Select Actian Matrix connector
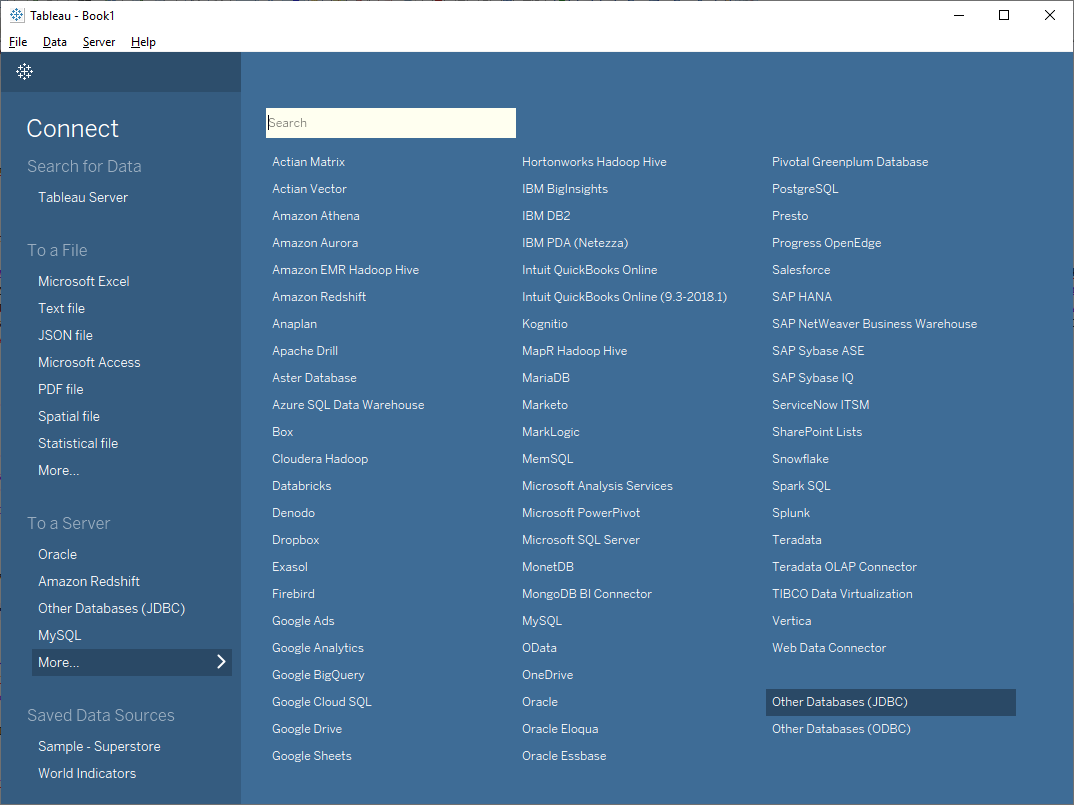 click(x=308, y=162)
